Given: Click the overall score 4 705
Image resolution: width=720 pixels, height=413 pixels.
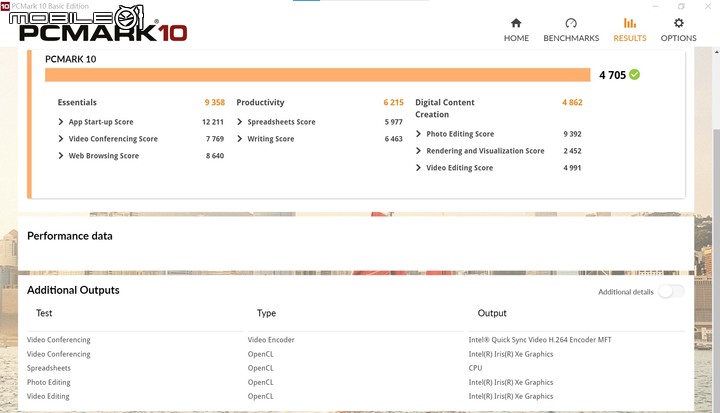Looking at the screenshot, I should pos(613,75).
